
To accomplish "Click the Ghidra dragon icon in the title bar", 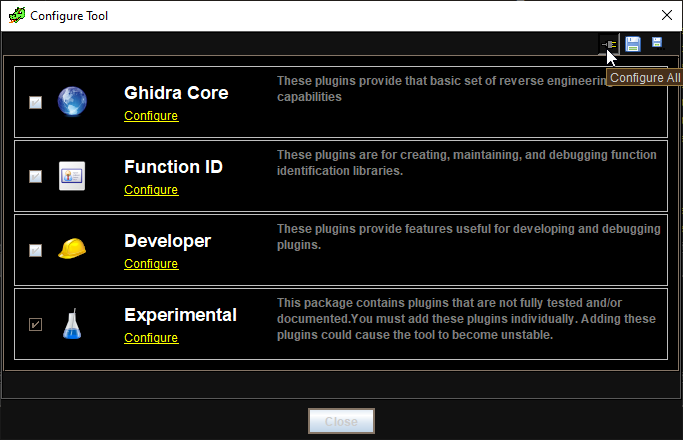I will 17,15.
